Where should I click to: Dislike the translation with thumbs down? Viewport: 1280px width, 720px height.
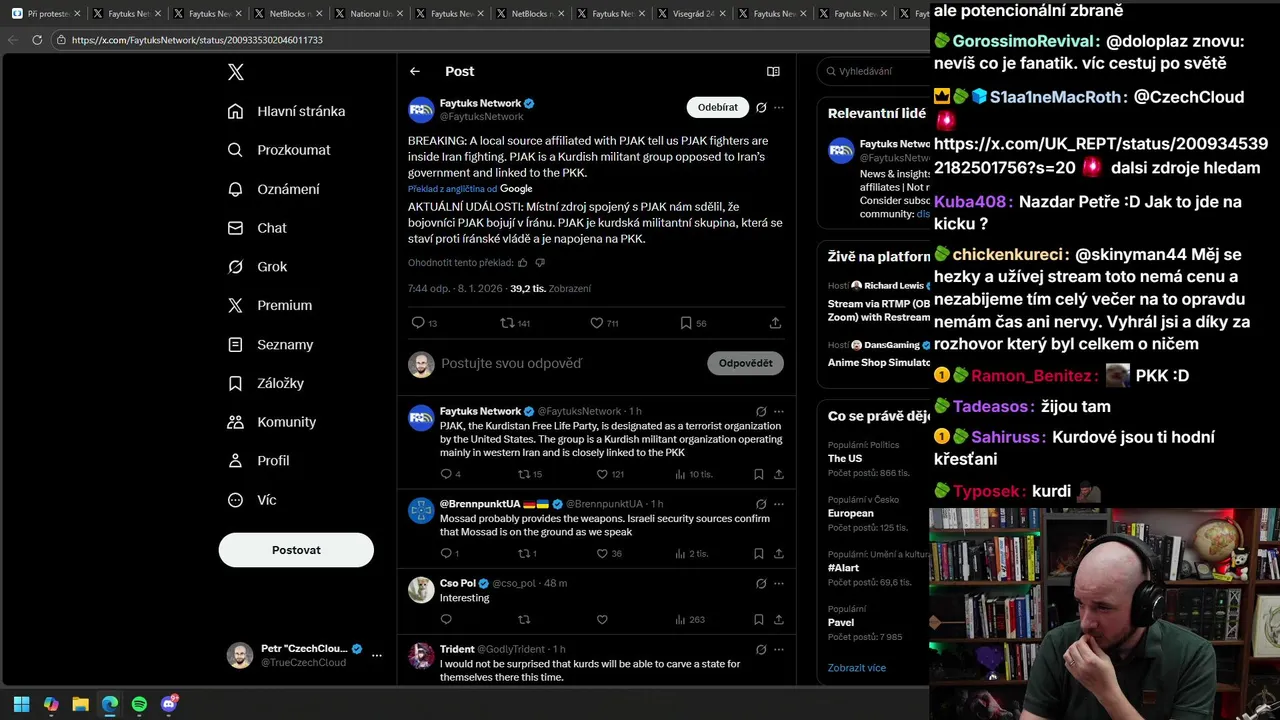click(x=540, y=263)
